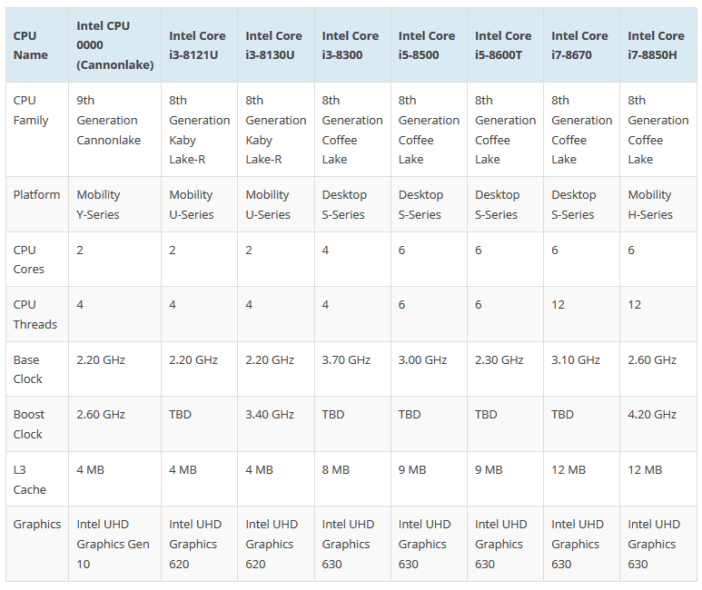Select the 3.70 GHz base clock cell
Image resolution: width=702 pixels, height=590 pixels.
click(352, 369)
